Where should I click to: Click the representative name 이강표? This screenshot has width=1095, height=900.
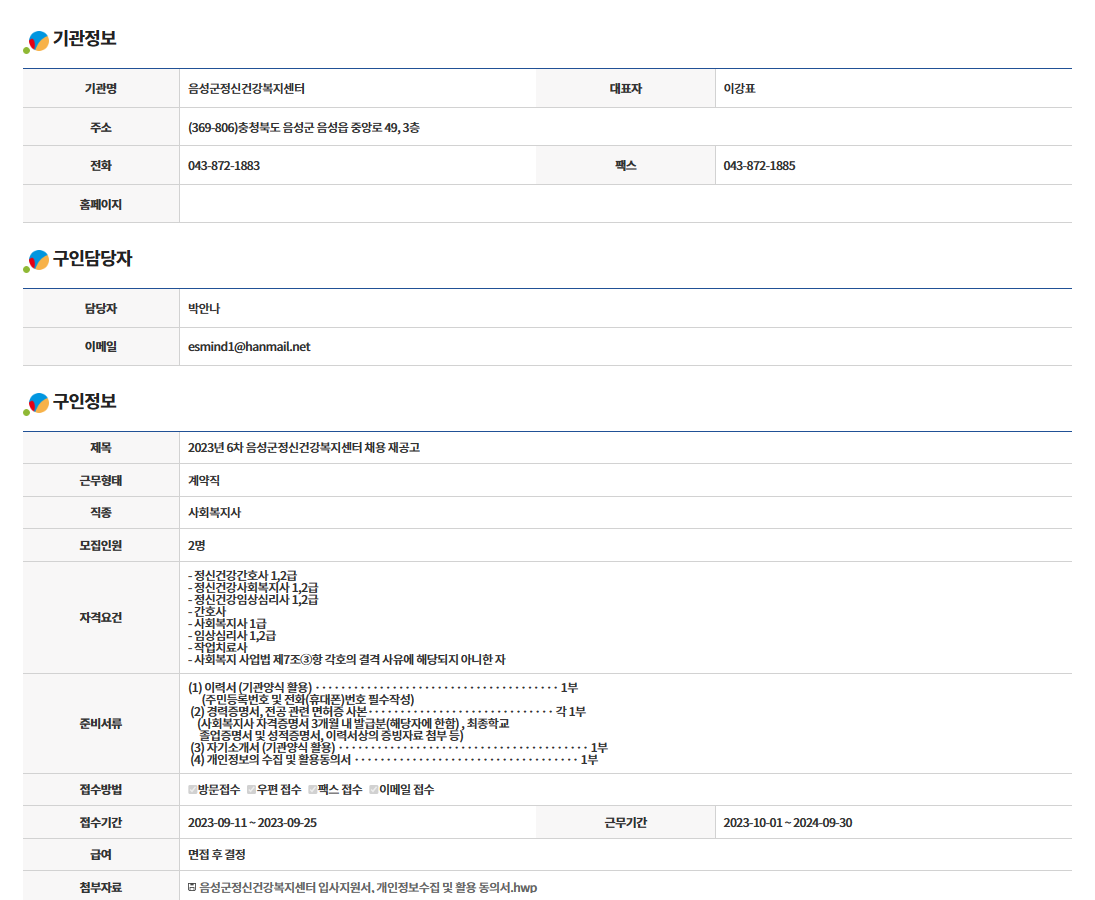[739, 88]
